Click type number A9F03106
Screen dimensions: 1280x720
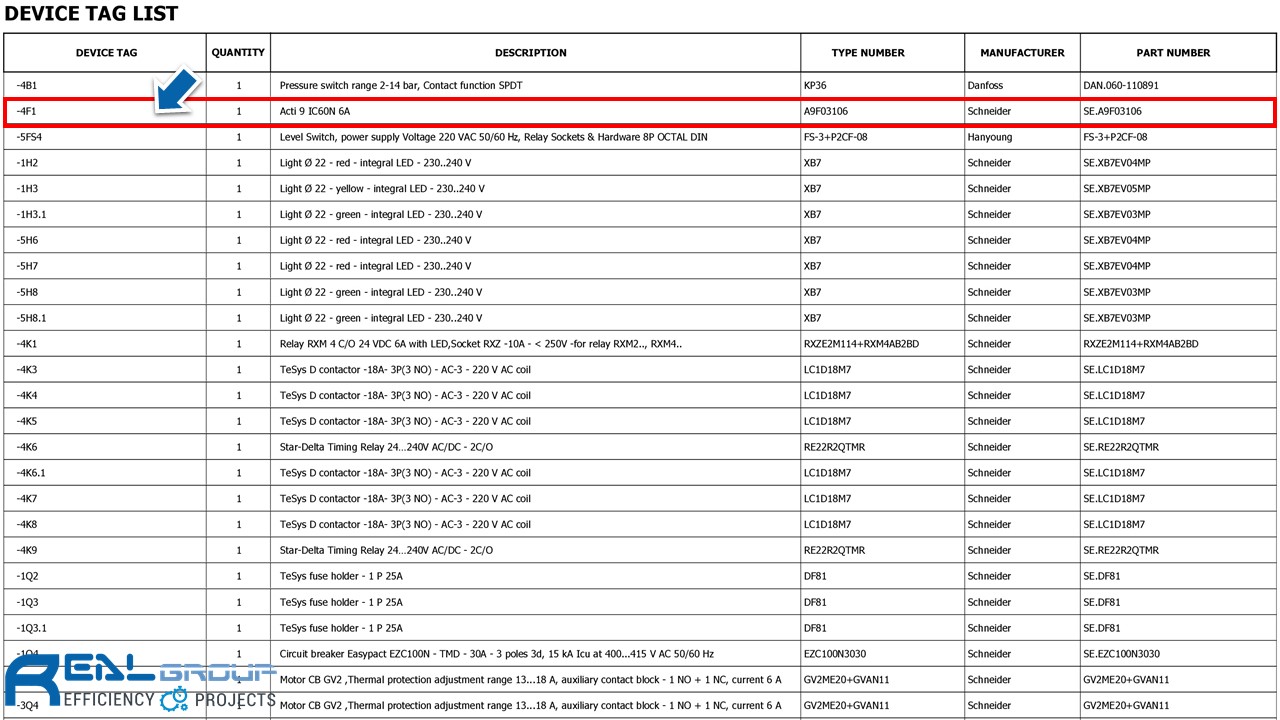(826, 112)
